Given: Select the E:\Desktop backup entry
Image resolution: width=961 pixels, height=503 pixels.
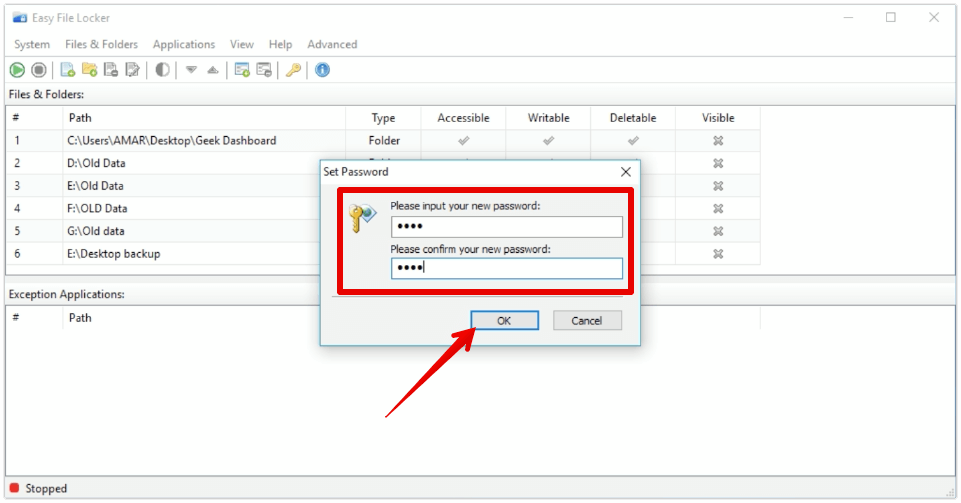Looking at the screenshot, I should tap(113, 254).
